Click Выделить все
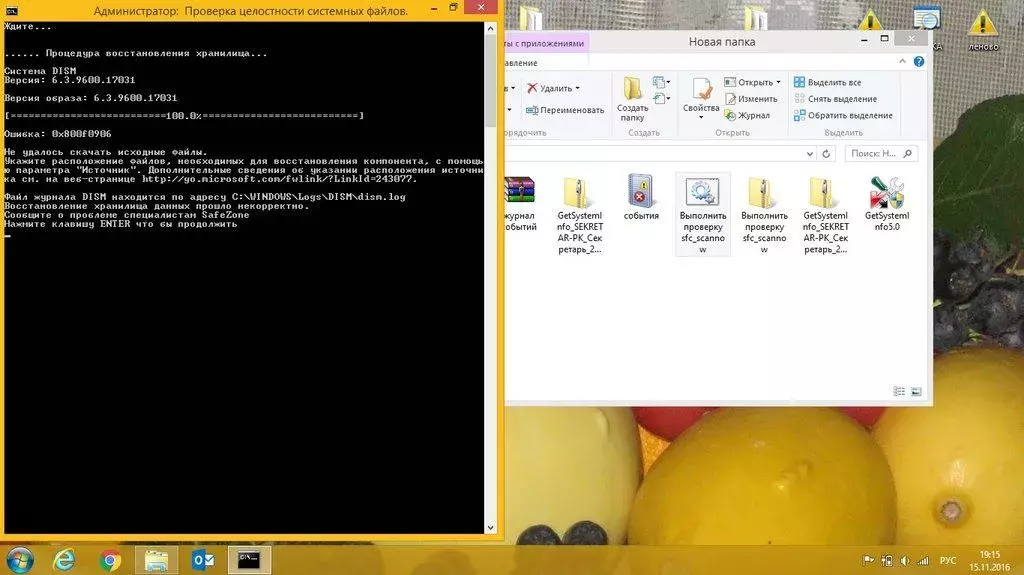The width and height of the screenshot is (1024, 575). pos(827,82)
